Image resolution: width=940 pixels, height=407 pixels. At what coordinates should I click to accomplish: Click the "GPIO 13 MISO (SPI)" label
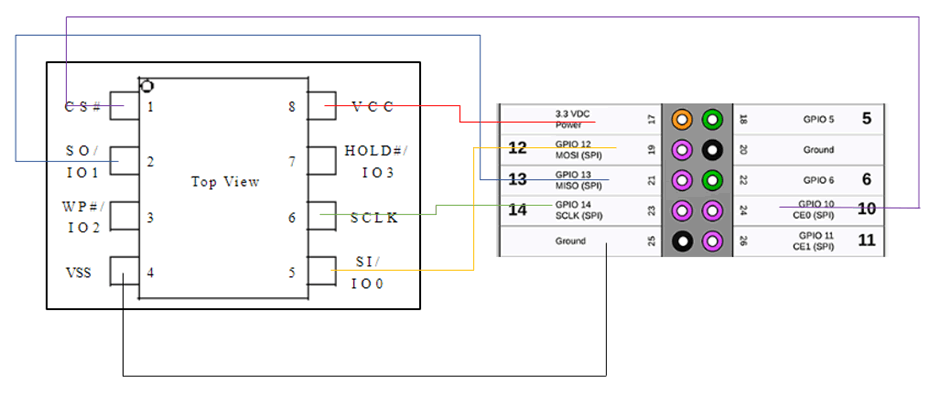tap(578, 180)
